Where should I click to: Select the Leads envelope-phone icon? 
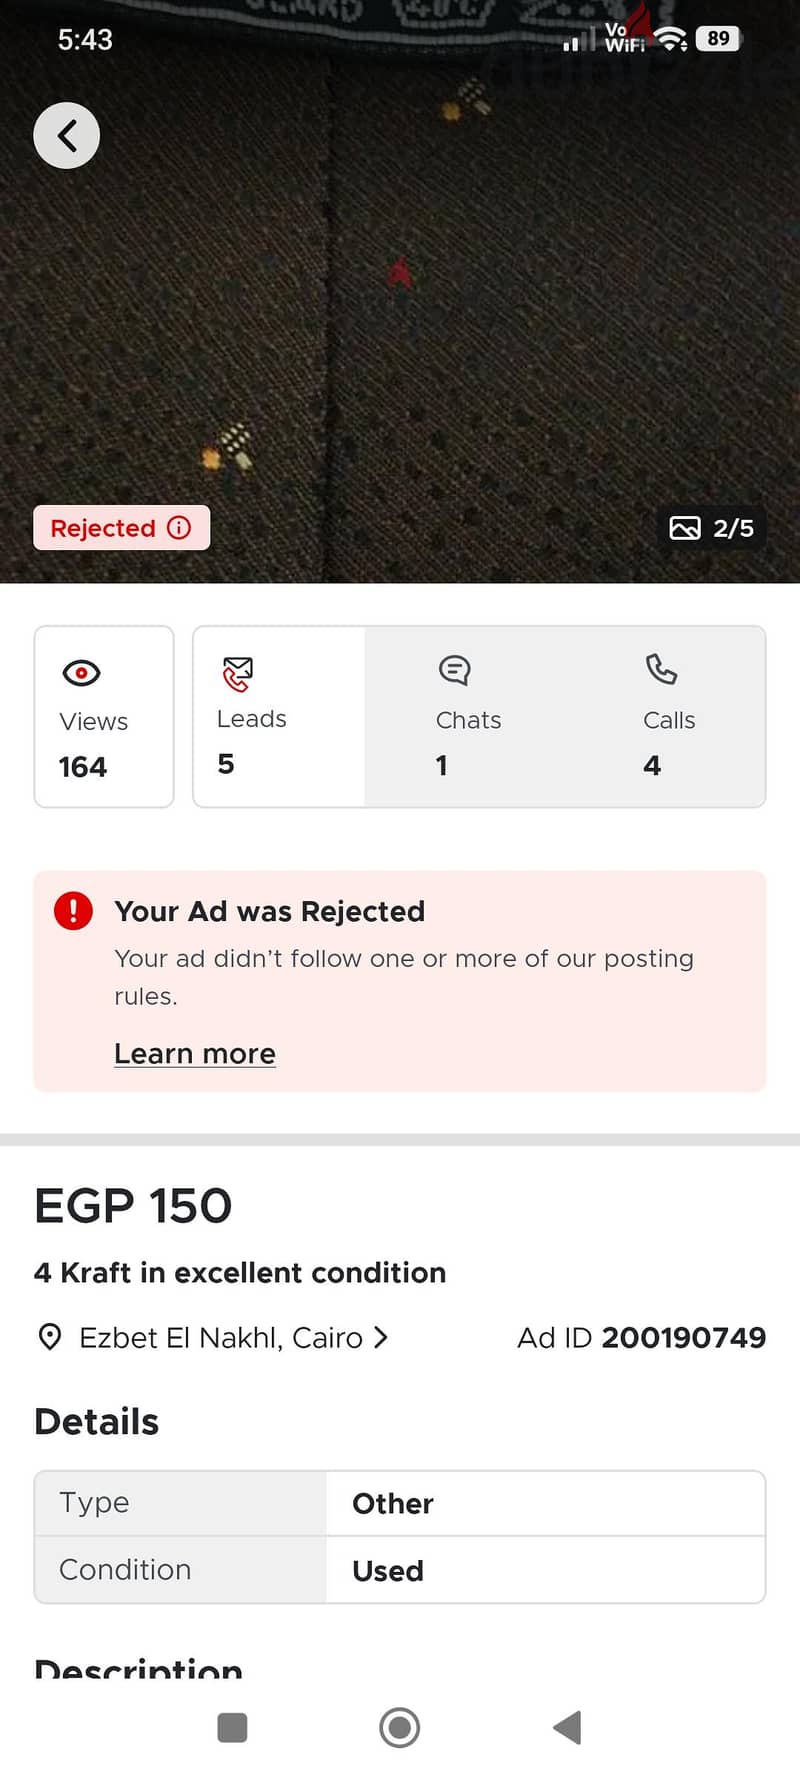(x=238, y=674)
